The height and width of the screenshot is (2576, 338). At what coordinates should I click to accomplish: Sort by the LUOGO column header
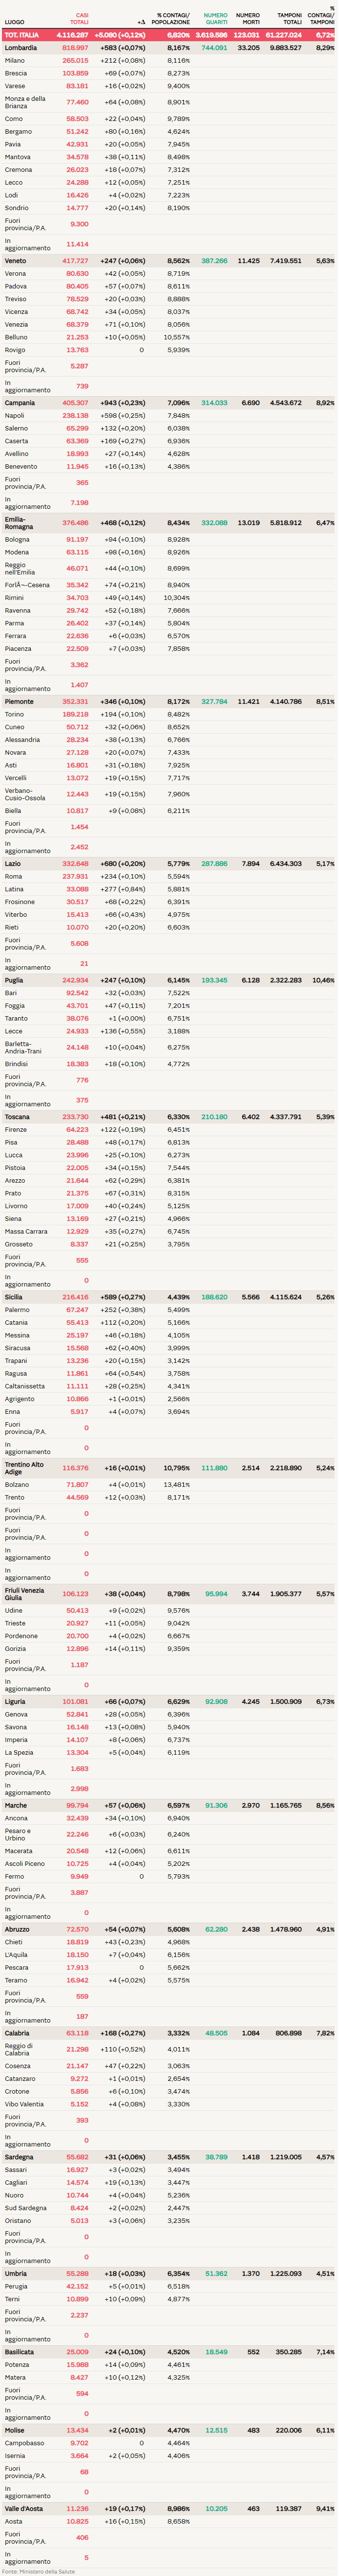pyautogui.click(x=14, y=22)
